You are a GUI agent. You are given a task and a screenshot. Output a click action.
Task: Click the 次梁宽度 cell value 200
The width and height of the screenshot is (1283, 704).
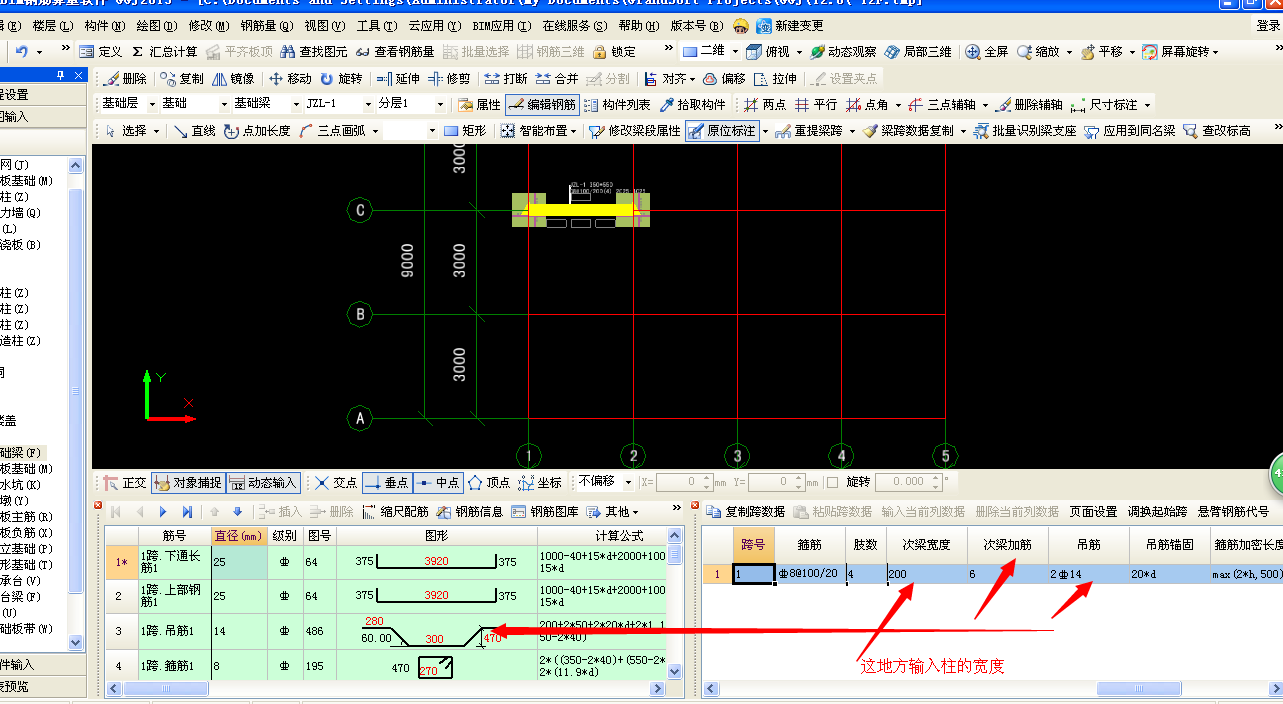click(x=927, y=575)
